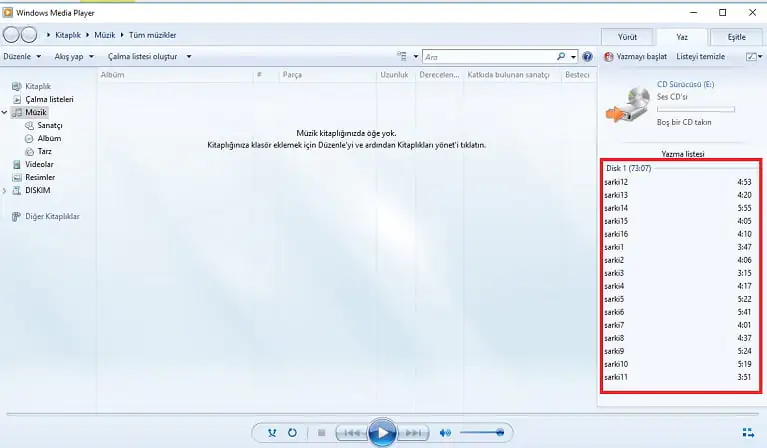Viewport: 767px width, 448px height.
Task: Select the Resimler tree item
Action: (40, 178)
